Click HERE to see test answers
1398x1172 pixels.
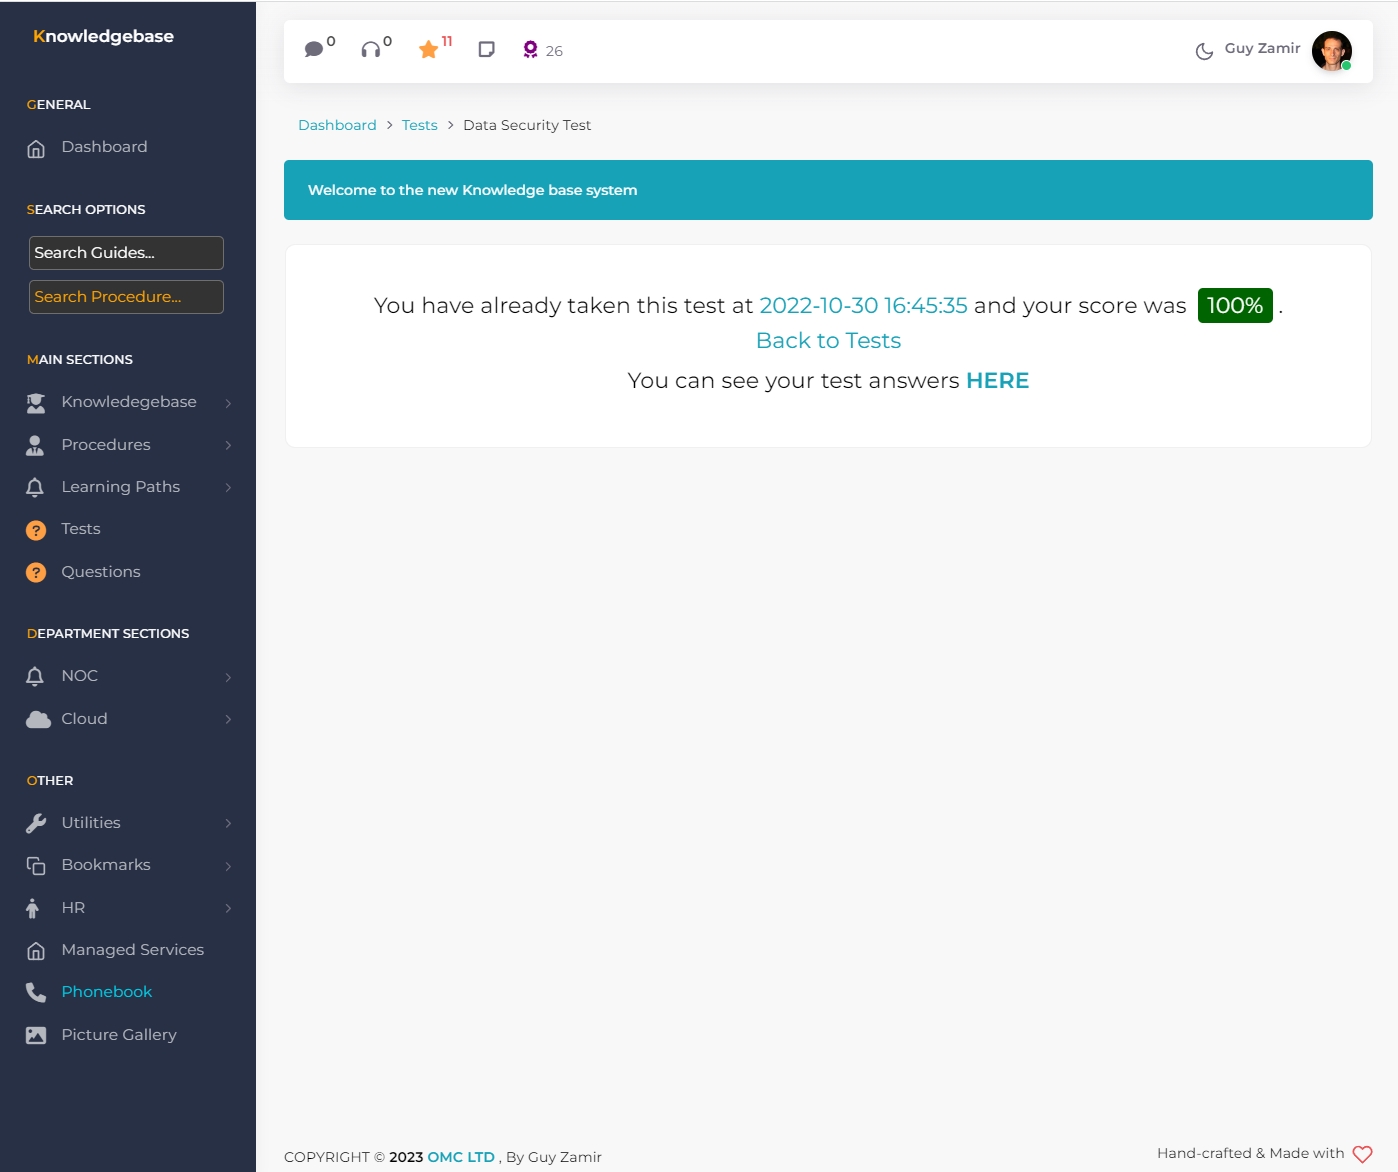pos(997,381)
